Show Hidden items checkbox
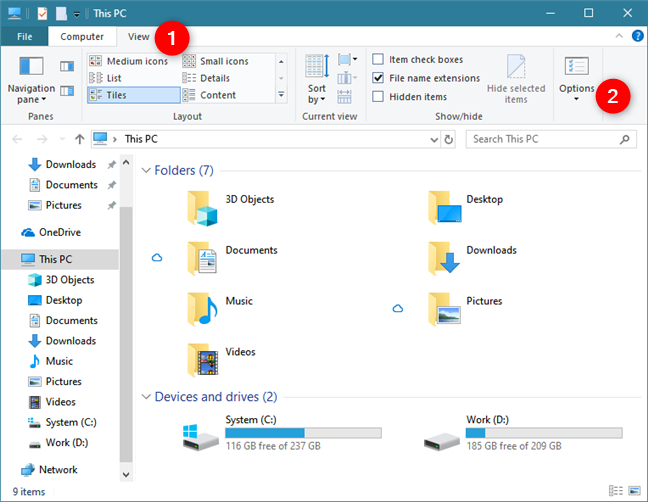This screenshot has width=648, height=502. (379, 96)
